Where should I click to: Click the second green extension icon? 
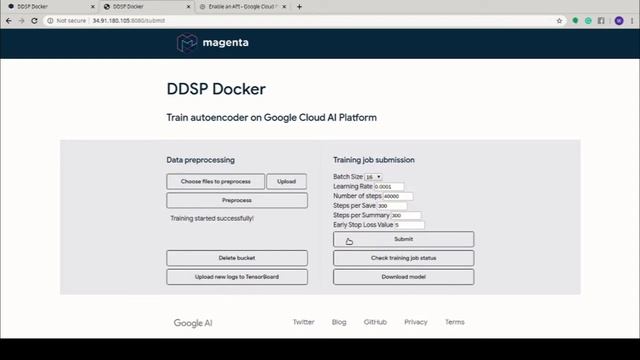[x=588, y=20]
